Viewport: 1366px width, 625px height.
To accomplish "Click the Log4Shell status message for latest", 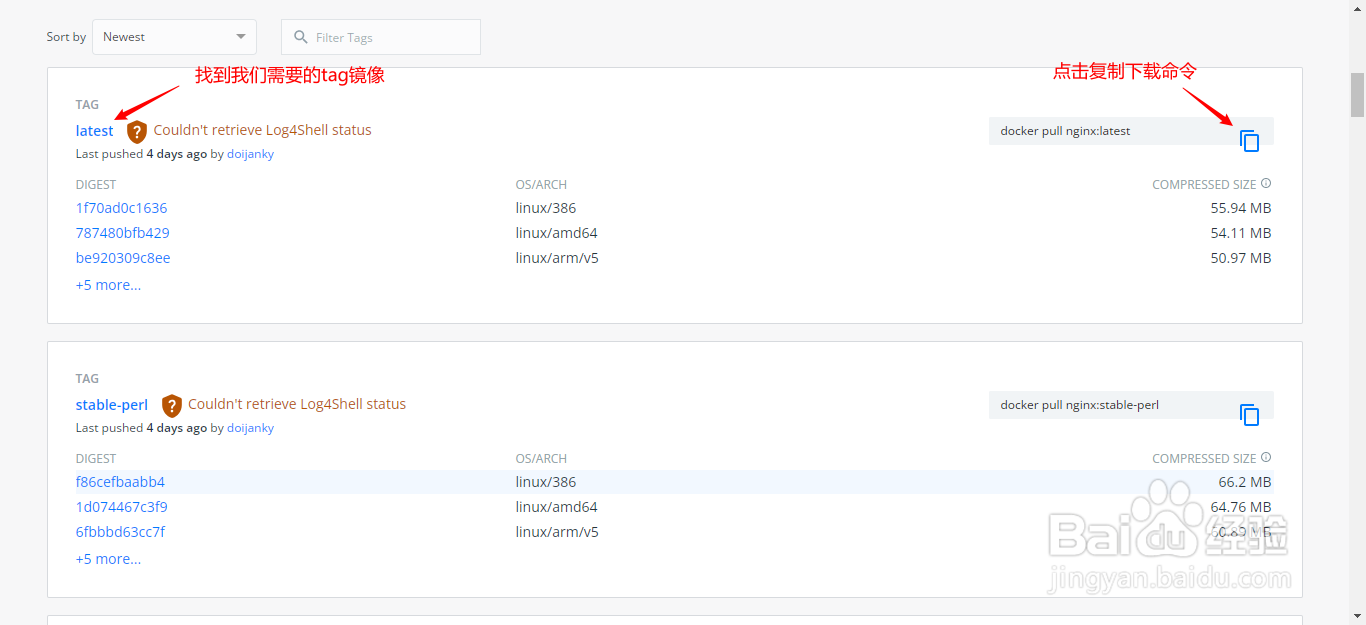I will coord(263,130).
